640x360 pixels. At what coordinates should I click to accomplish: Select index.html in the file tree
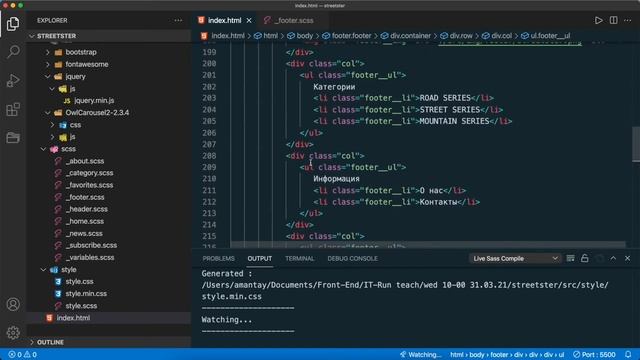point(73,318)
